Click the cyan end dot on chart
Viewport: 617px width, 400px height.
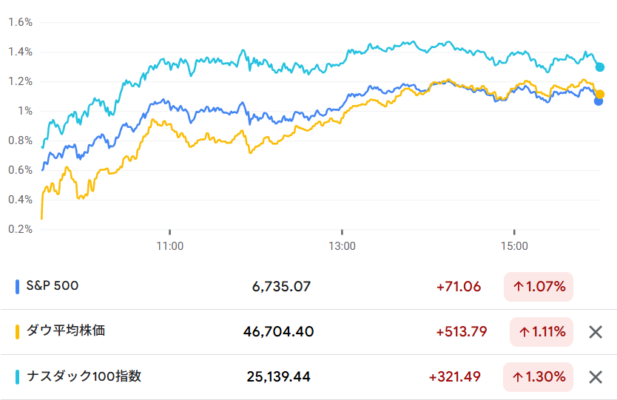click(600, 67)
